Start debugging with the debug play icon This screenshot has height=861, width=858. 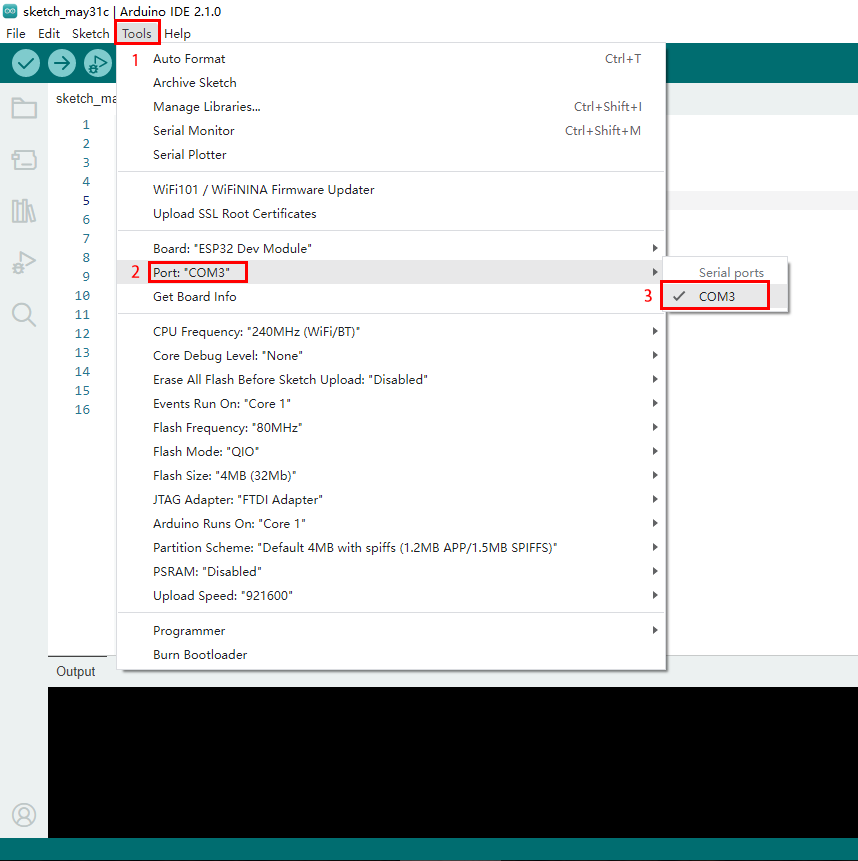point(98,63)
